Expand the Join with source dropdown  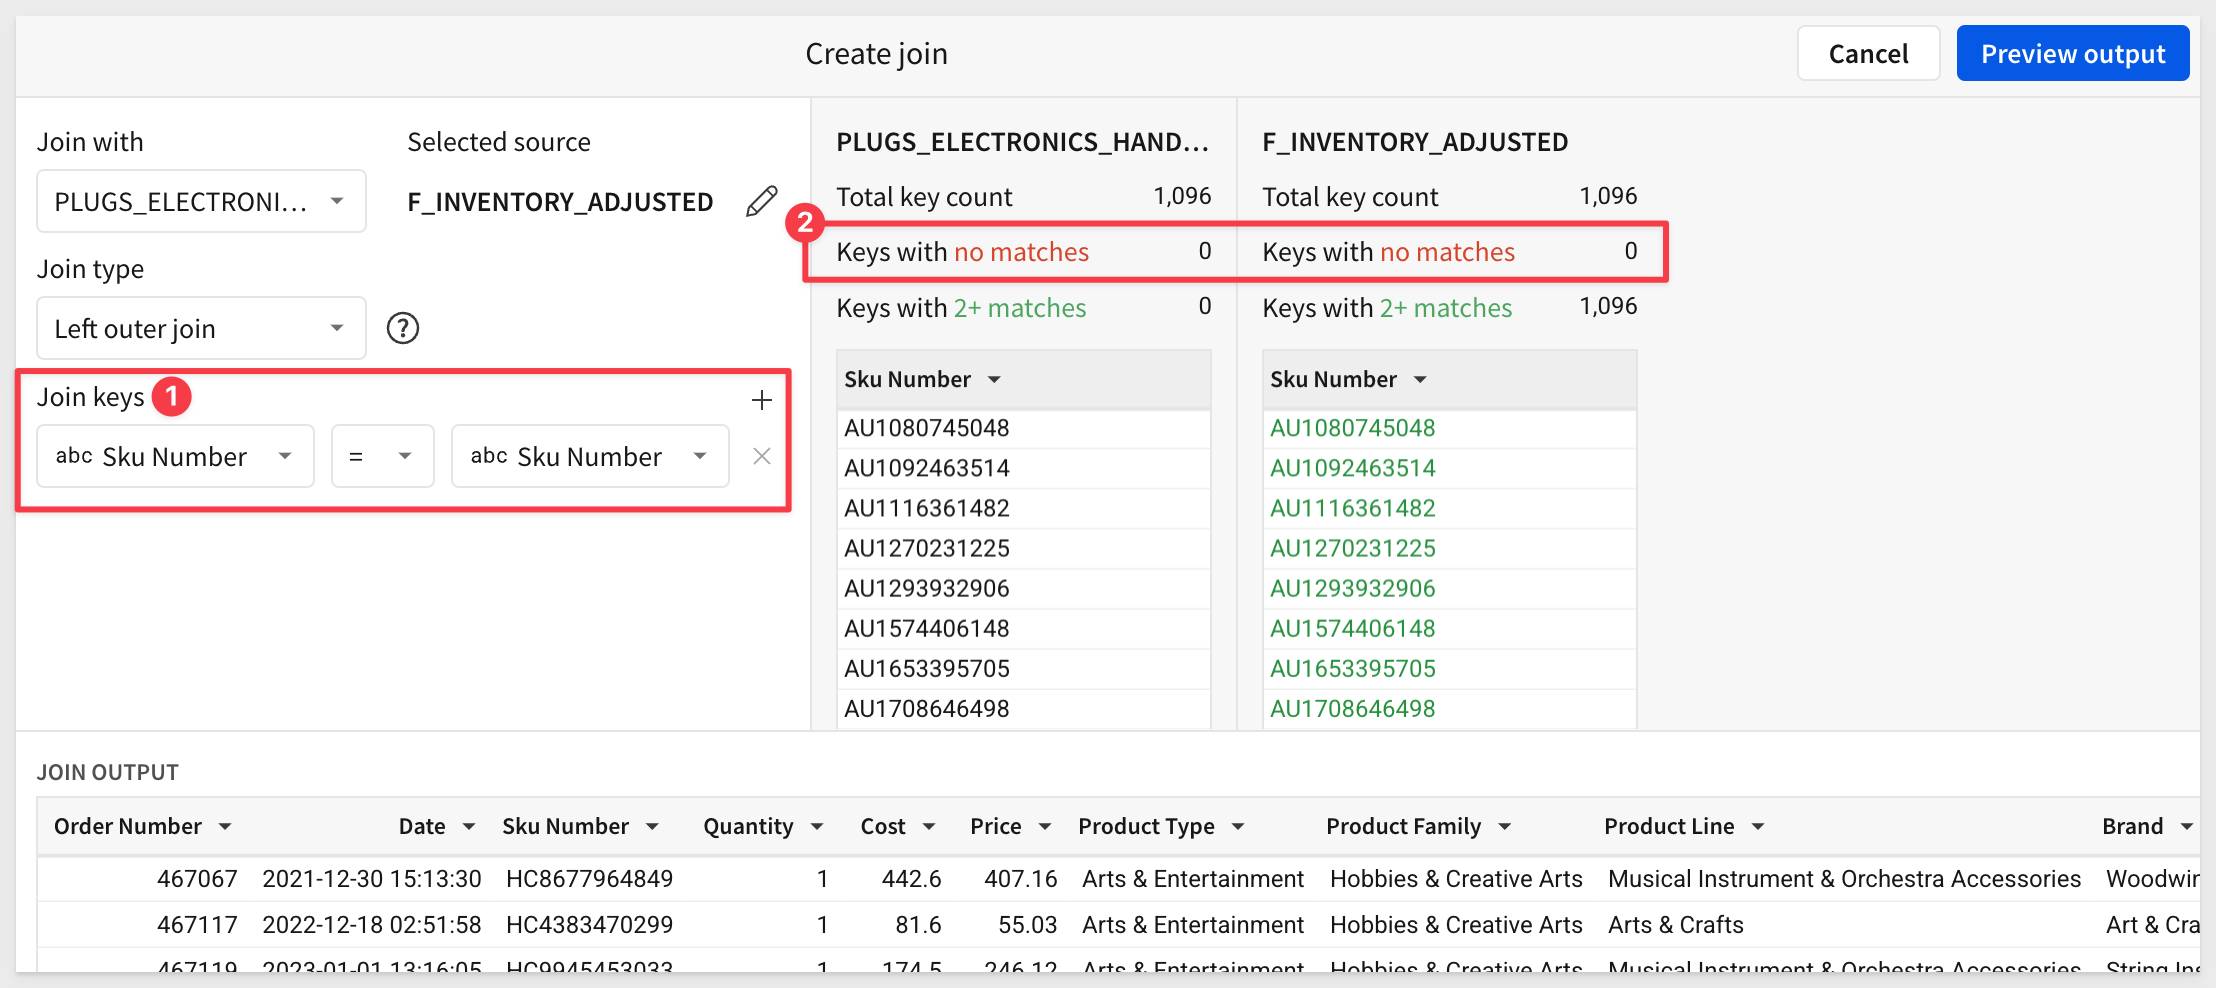coord(201,201)
